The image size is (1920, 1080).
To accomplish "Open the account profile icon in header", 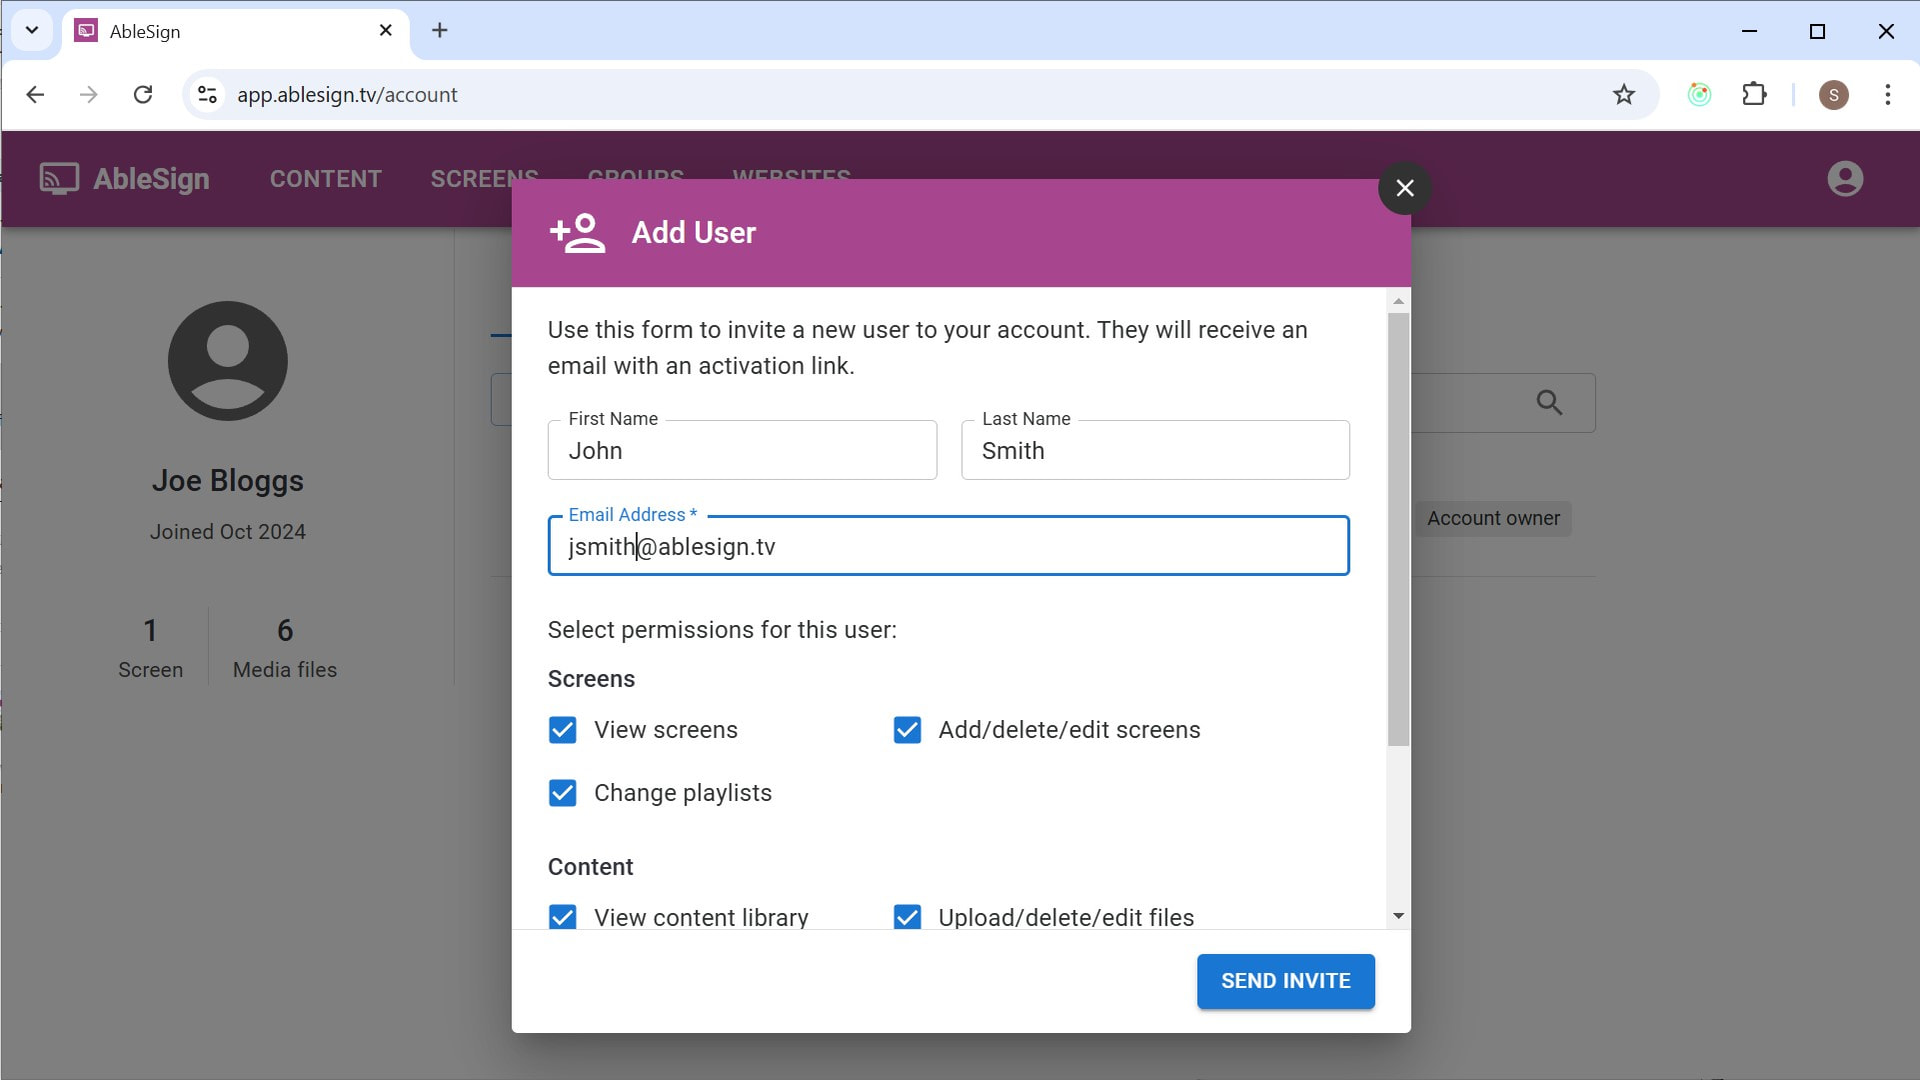I will 1844,179.
